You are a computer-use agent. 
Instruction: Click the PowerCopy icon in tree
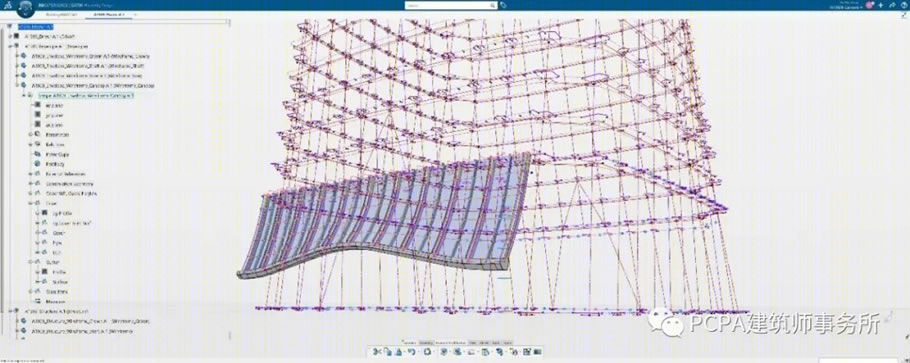pos(38,154)
